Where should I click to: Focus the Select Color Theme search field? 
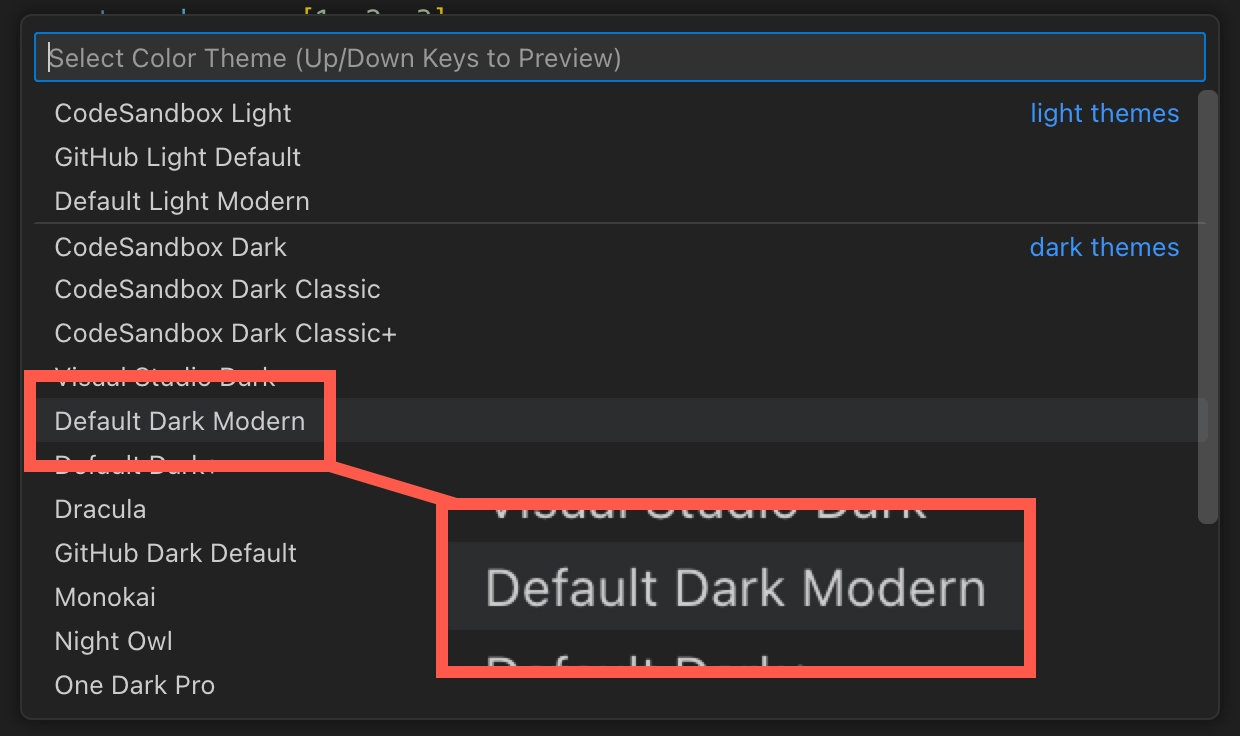pyautogui.click(x=620, y=57)
